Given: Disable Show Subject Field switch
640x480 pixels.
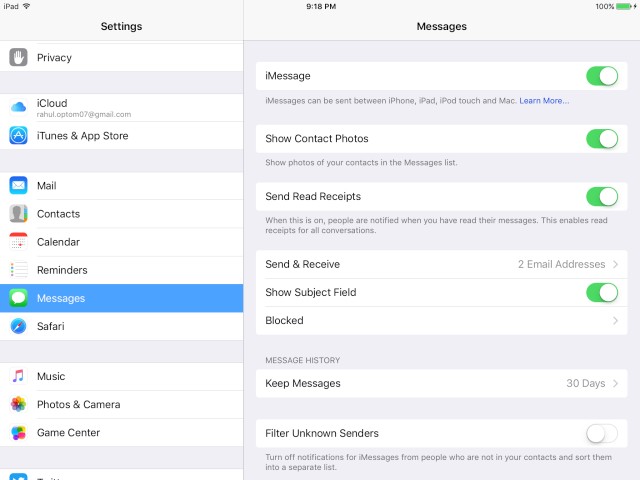Looking at the screenshot, I should [x=602, y=292].
